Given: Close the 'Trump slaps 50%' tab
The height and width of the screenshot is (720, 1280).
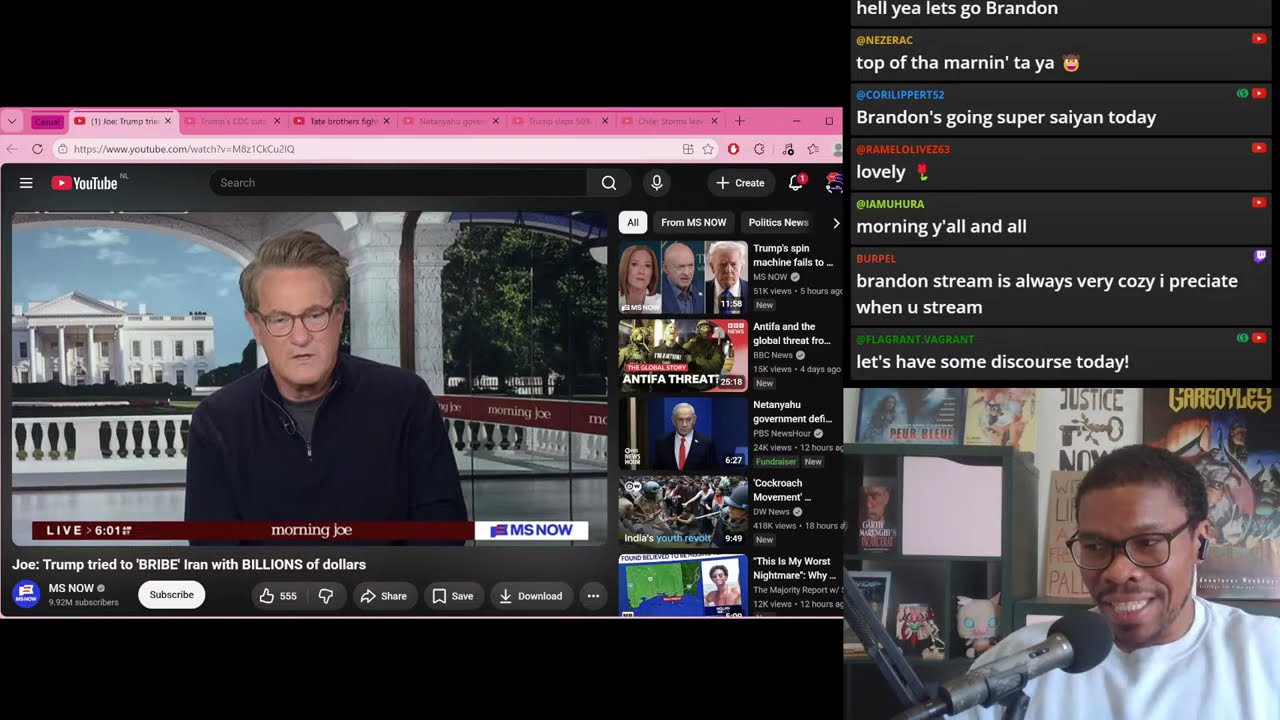Looking at the screenshot, I should click(x=605, y=121).
